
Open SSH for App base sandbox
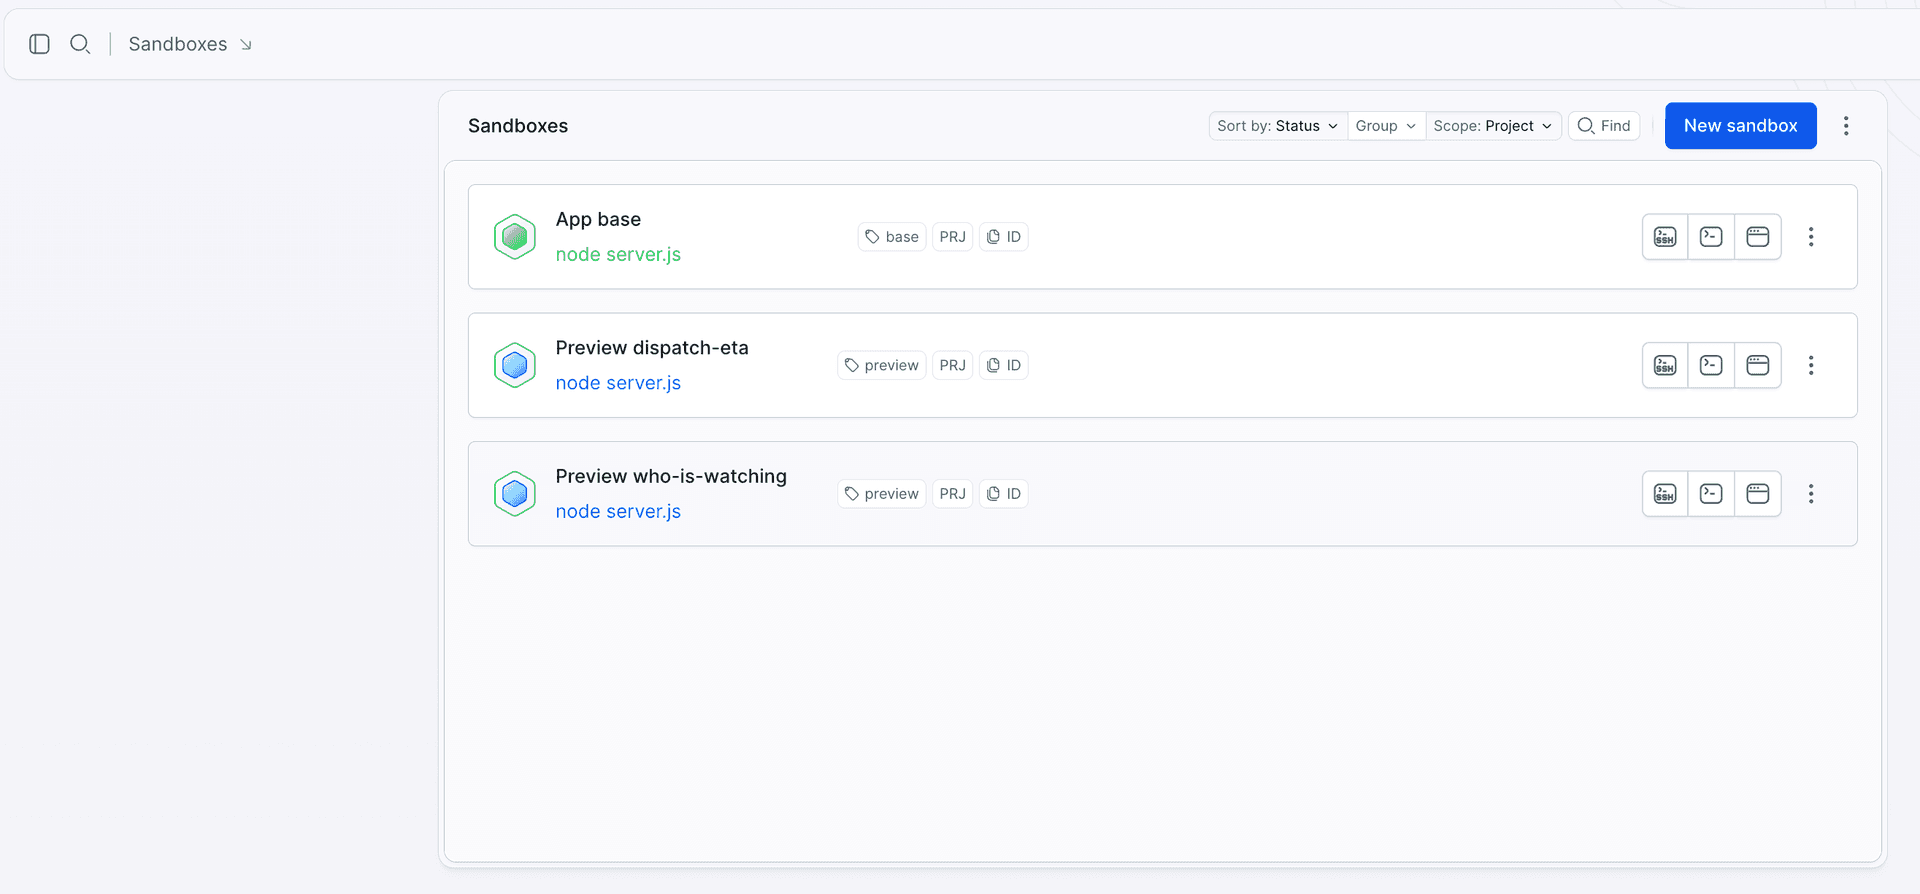tap(1665, 237)
